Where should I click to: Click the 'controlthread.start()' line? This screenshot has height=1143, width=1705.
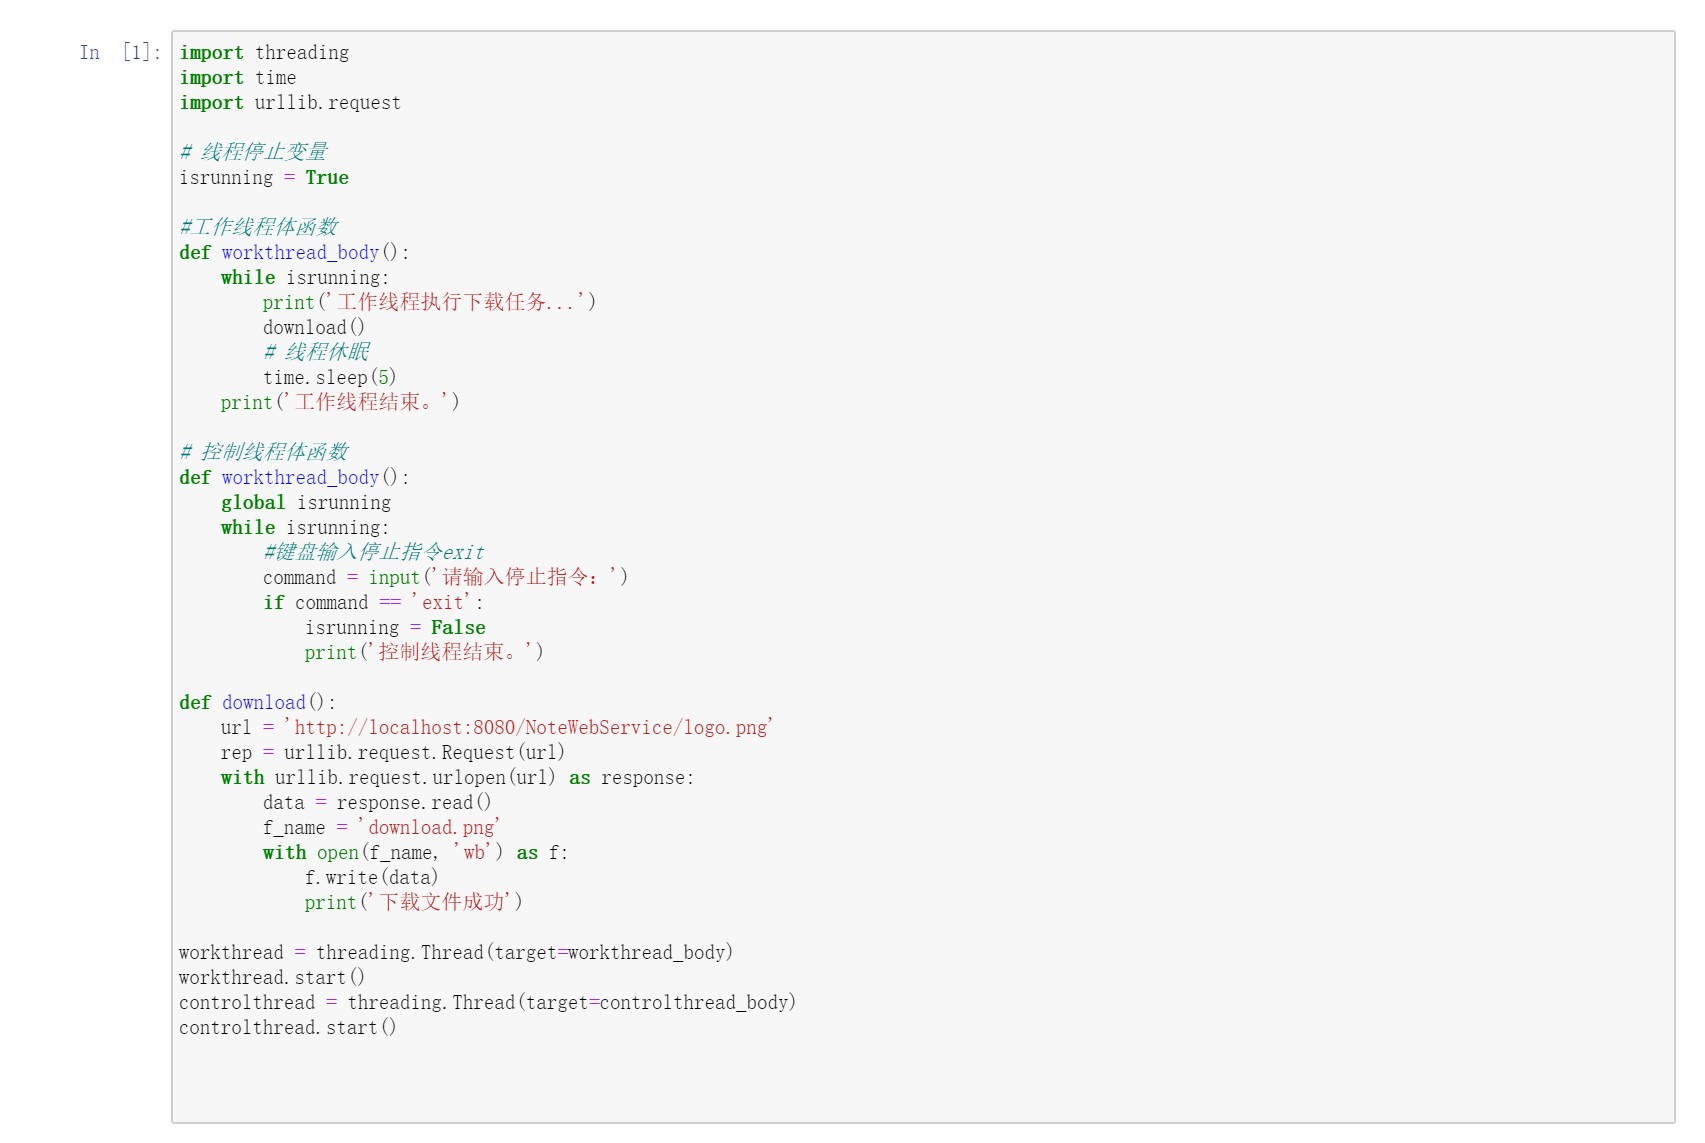point(288,1027)
